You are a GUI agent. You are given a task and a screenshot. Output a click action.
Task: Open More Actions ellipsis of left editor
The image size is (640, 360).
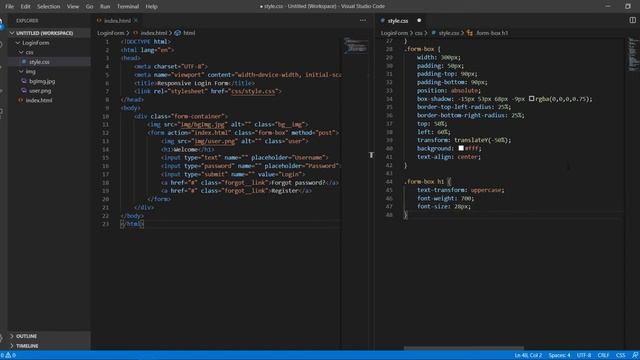363,20
